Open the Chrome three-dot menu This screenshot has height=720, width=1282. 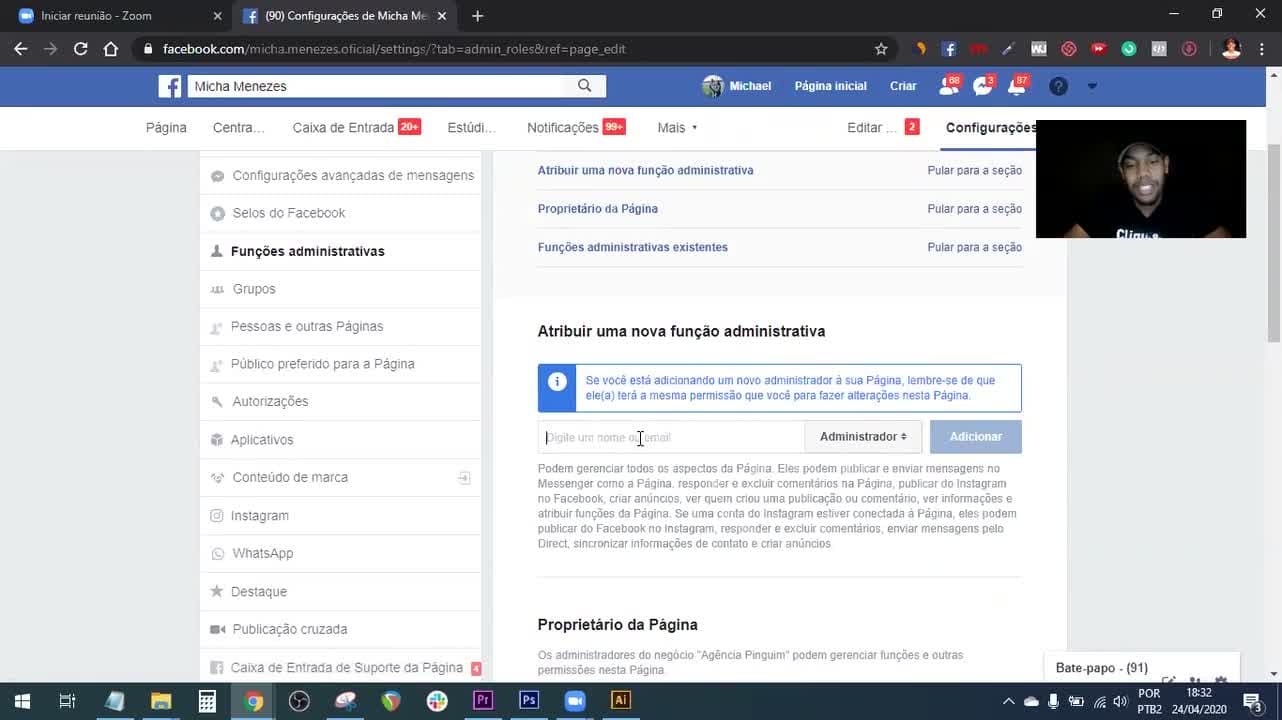coord(1261,49)
